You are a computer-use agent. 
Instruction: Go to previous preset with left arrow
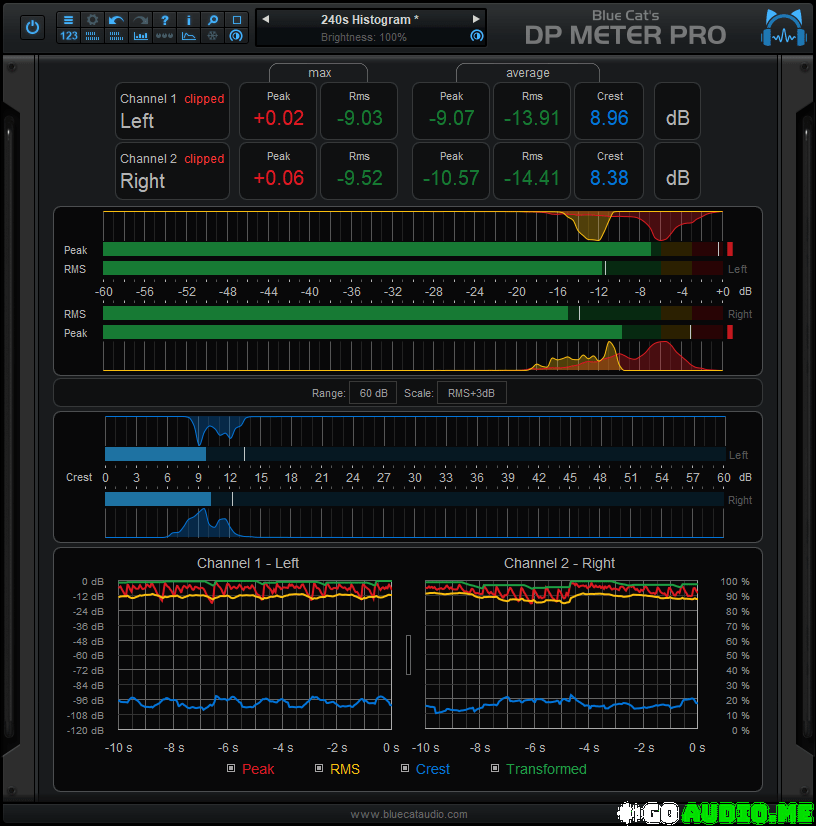tap(266, 19)
